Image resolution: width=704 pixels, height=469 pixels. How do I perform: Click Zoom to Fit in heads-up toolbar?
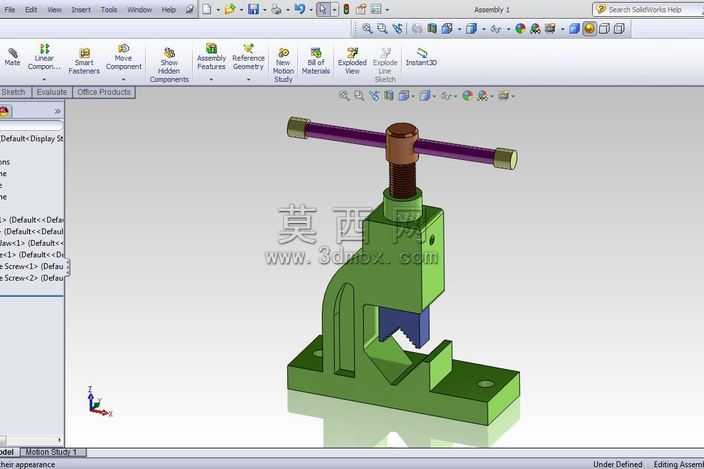coord(344,96)
